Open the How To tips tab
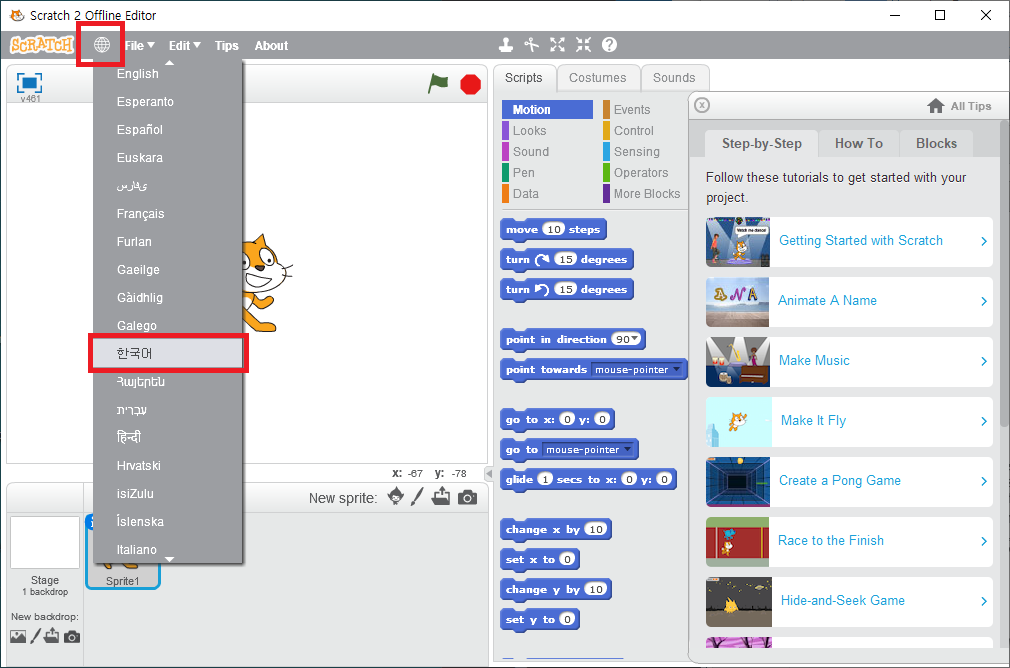Image resolution: width=1010 pixels, height=668 pixels. tap(858, 143)
